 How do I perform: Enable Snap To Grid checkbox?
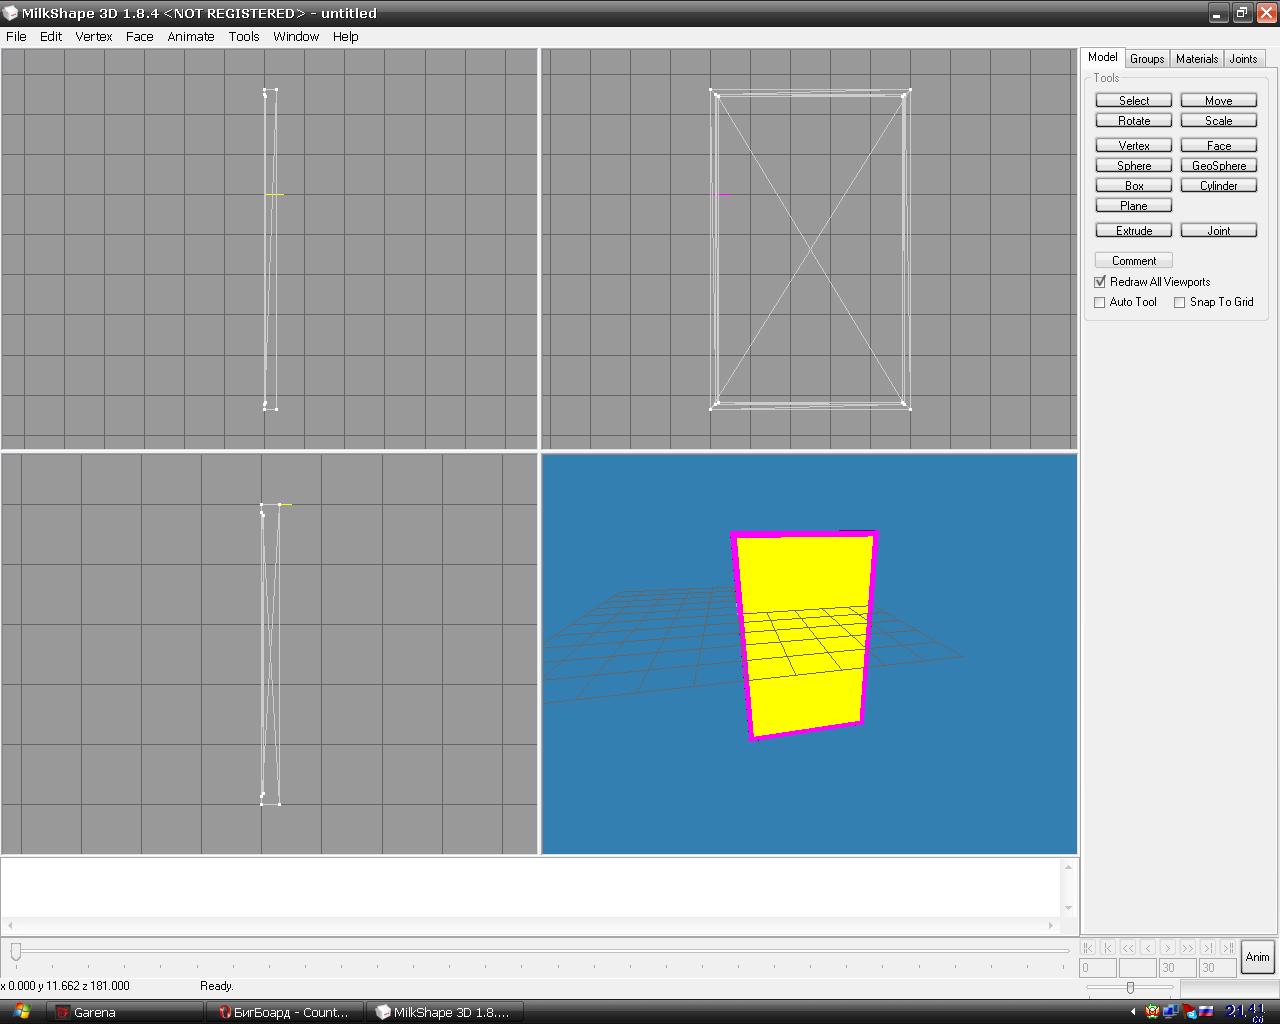click(x=1180, y=302)
